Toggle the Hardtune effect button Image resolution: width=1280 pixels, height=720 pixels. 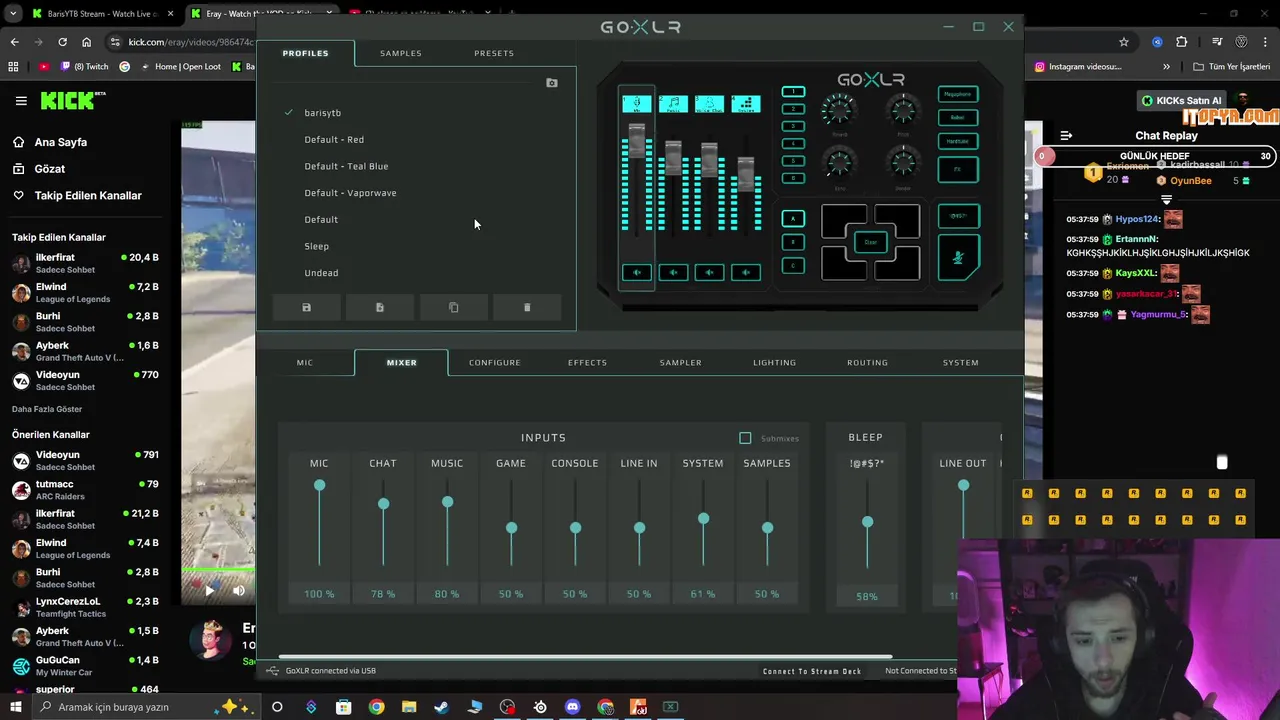point(958,141)
